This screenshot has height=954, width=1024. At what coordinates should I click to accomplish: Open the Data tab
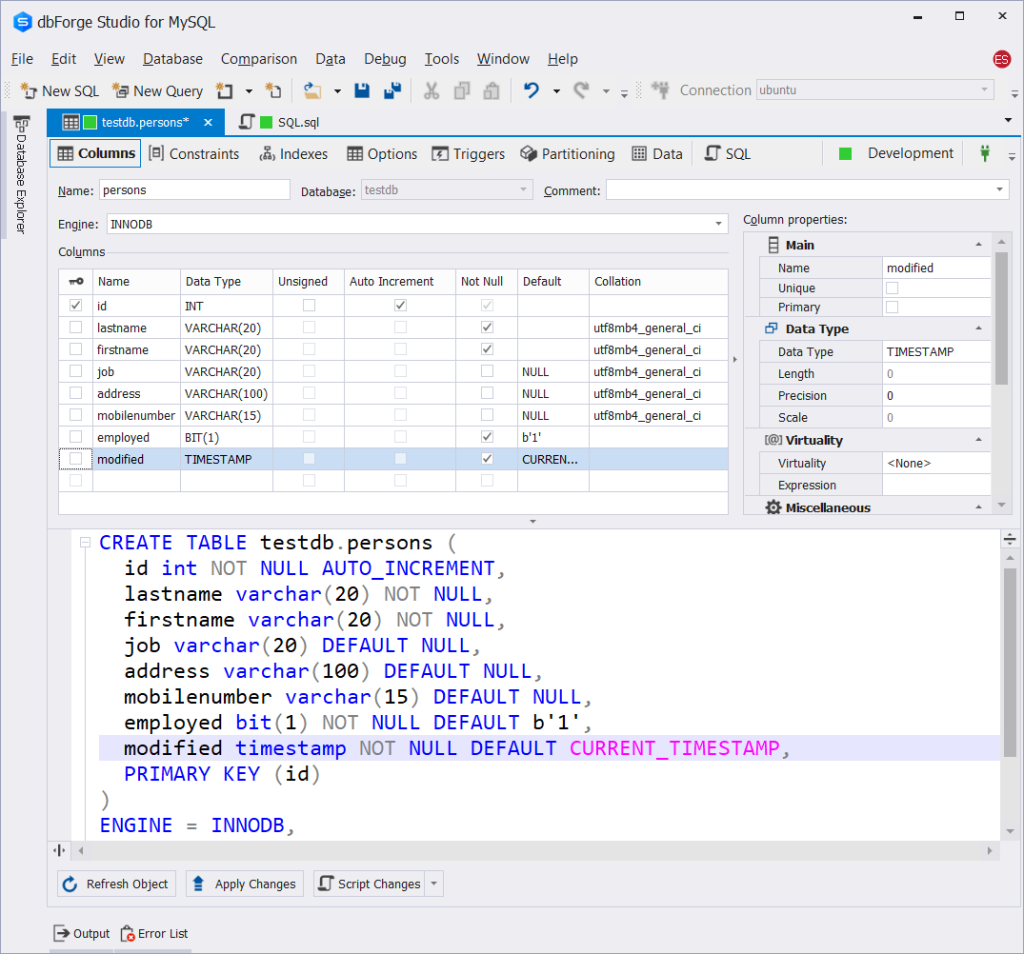click(x=657, y=153)
